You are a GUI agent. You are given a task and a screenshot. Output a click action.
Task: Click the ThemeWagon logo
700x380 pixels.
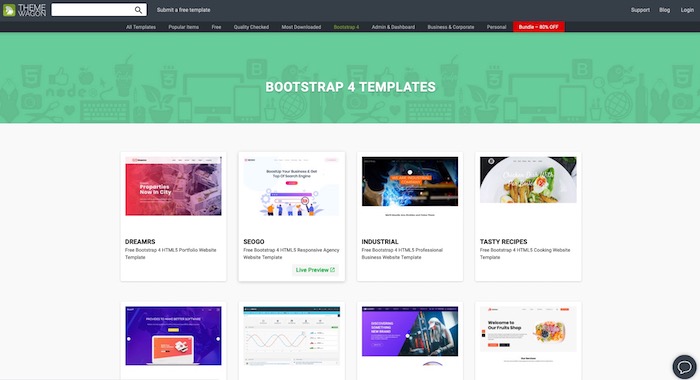pos(25,10)
